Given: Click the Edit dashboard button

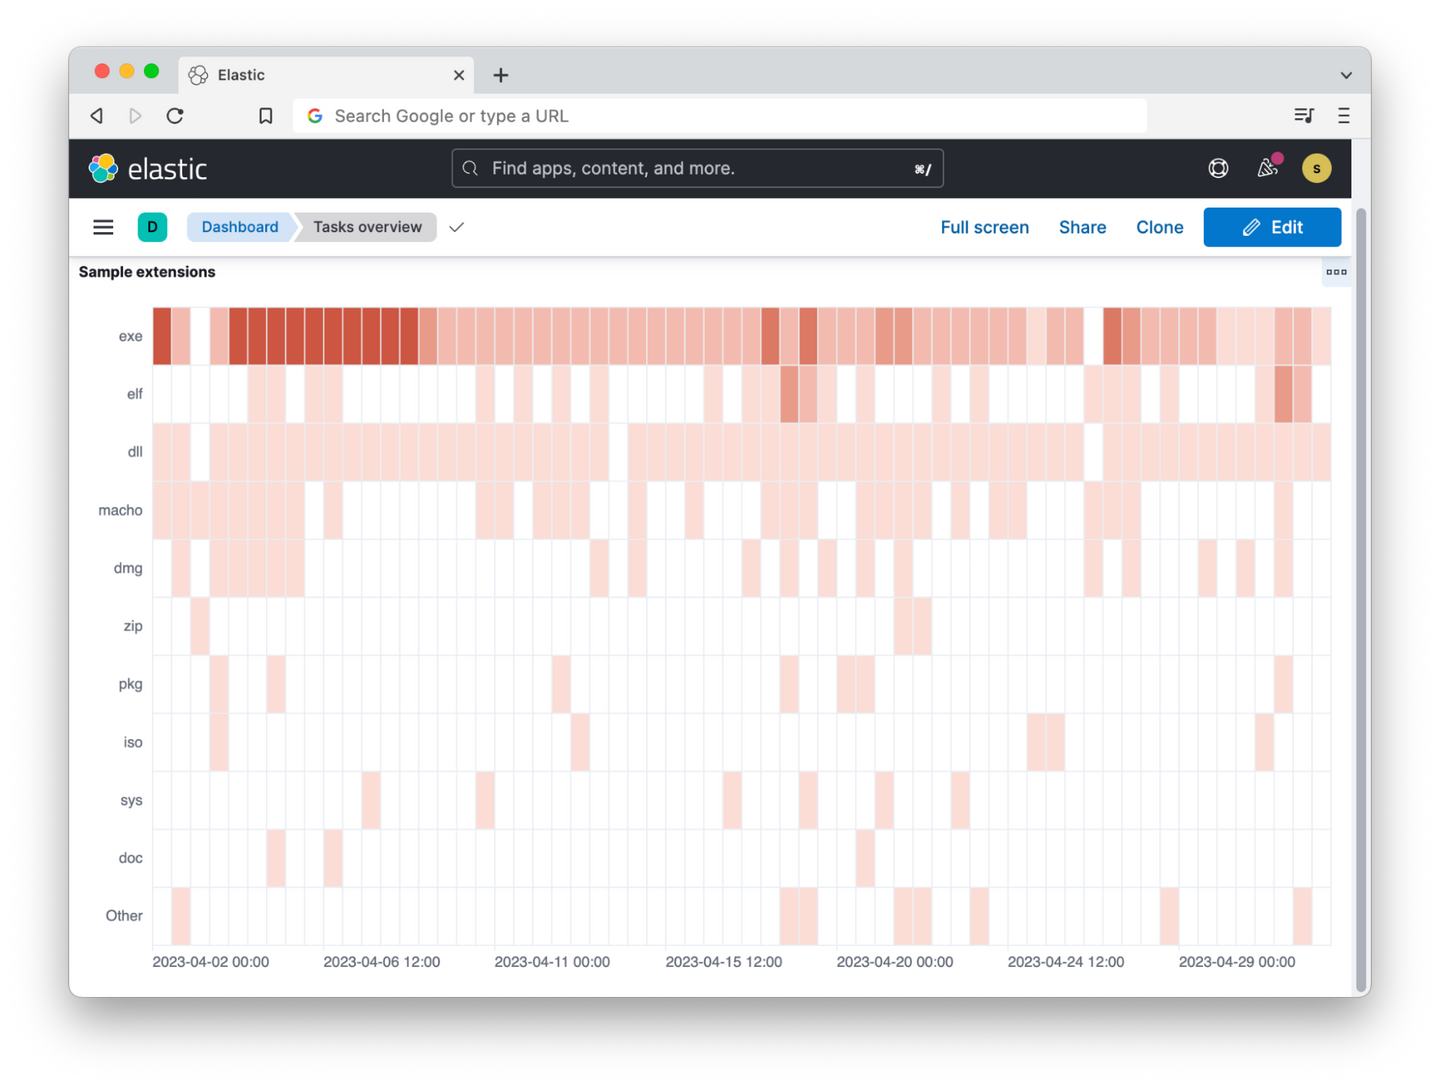Looking at the screenshot, I should pyautogui.click(x=1272, y=227).
